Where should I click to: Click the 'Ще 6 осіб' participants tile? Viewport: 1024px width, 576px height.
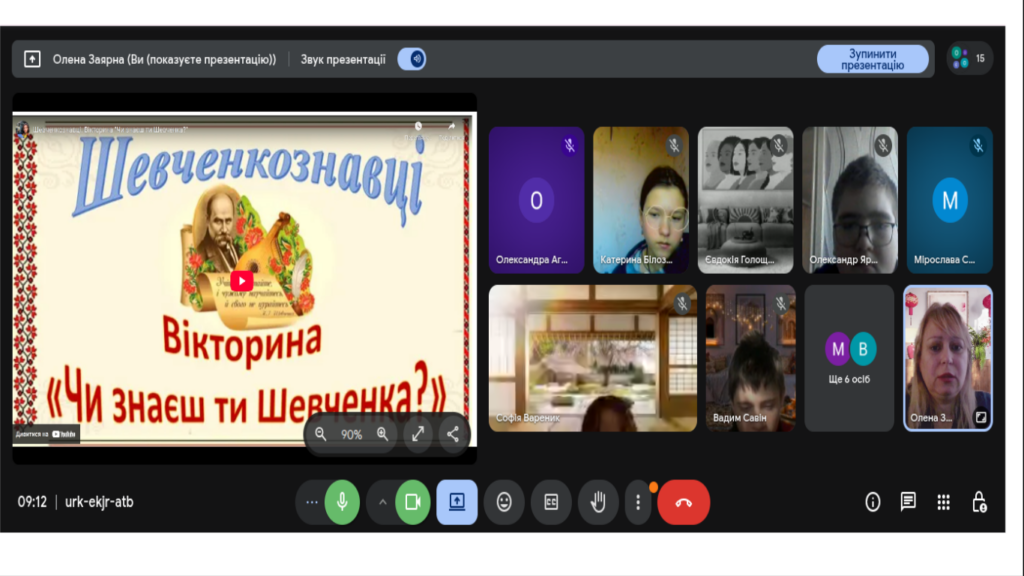[849, 358]
